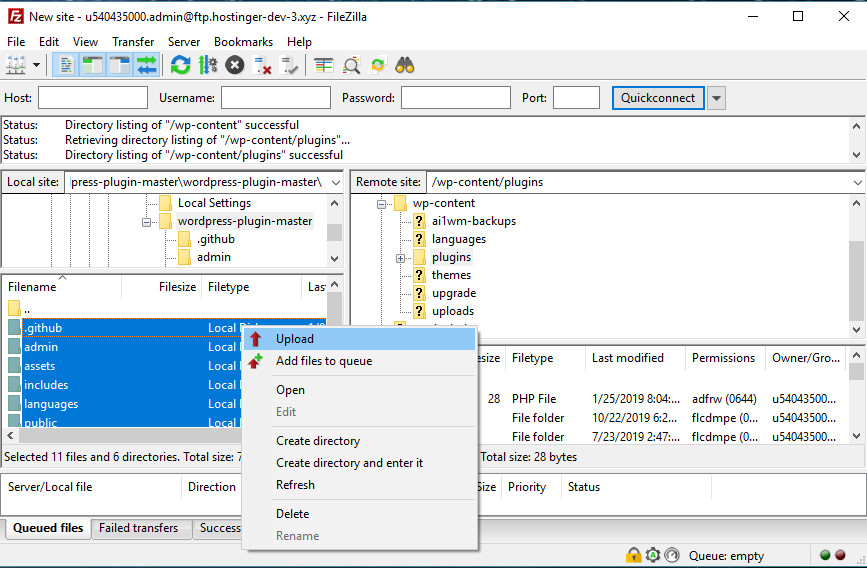The height and width of the screenshot is (568, 867).
Task: Expand the plugins folder in remote tree
Action: pyautogui.click(x=400, y=258)
